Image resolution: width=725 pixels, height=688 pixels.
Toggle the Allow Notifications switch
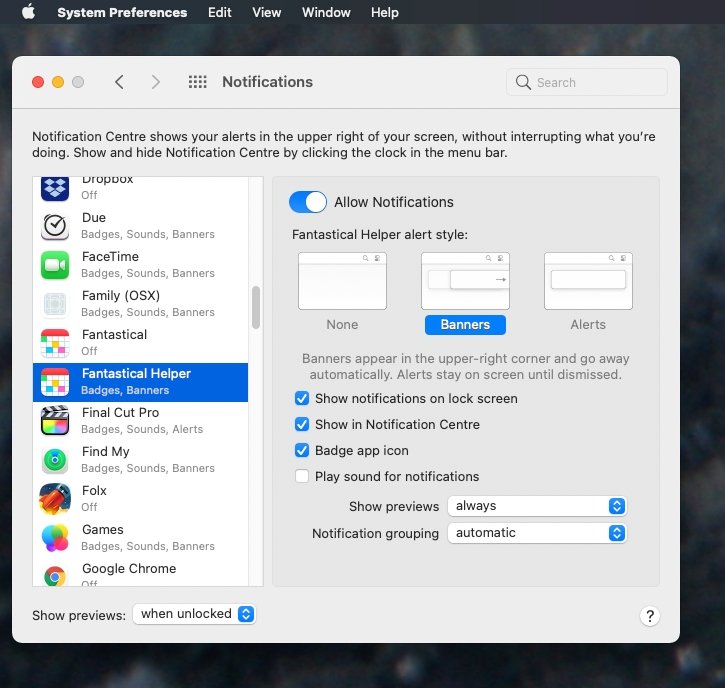click(x=307, y=202)
